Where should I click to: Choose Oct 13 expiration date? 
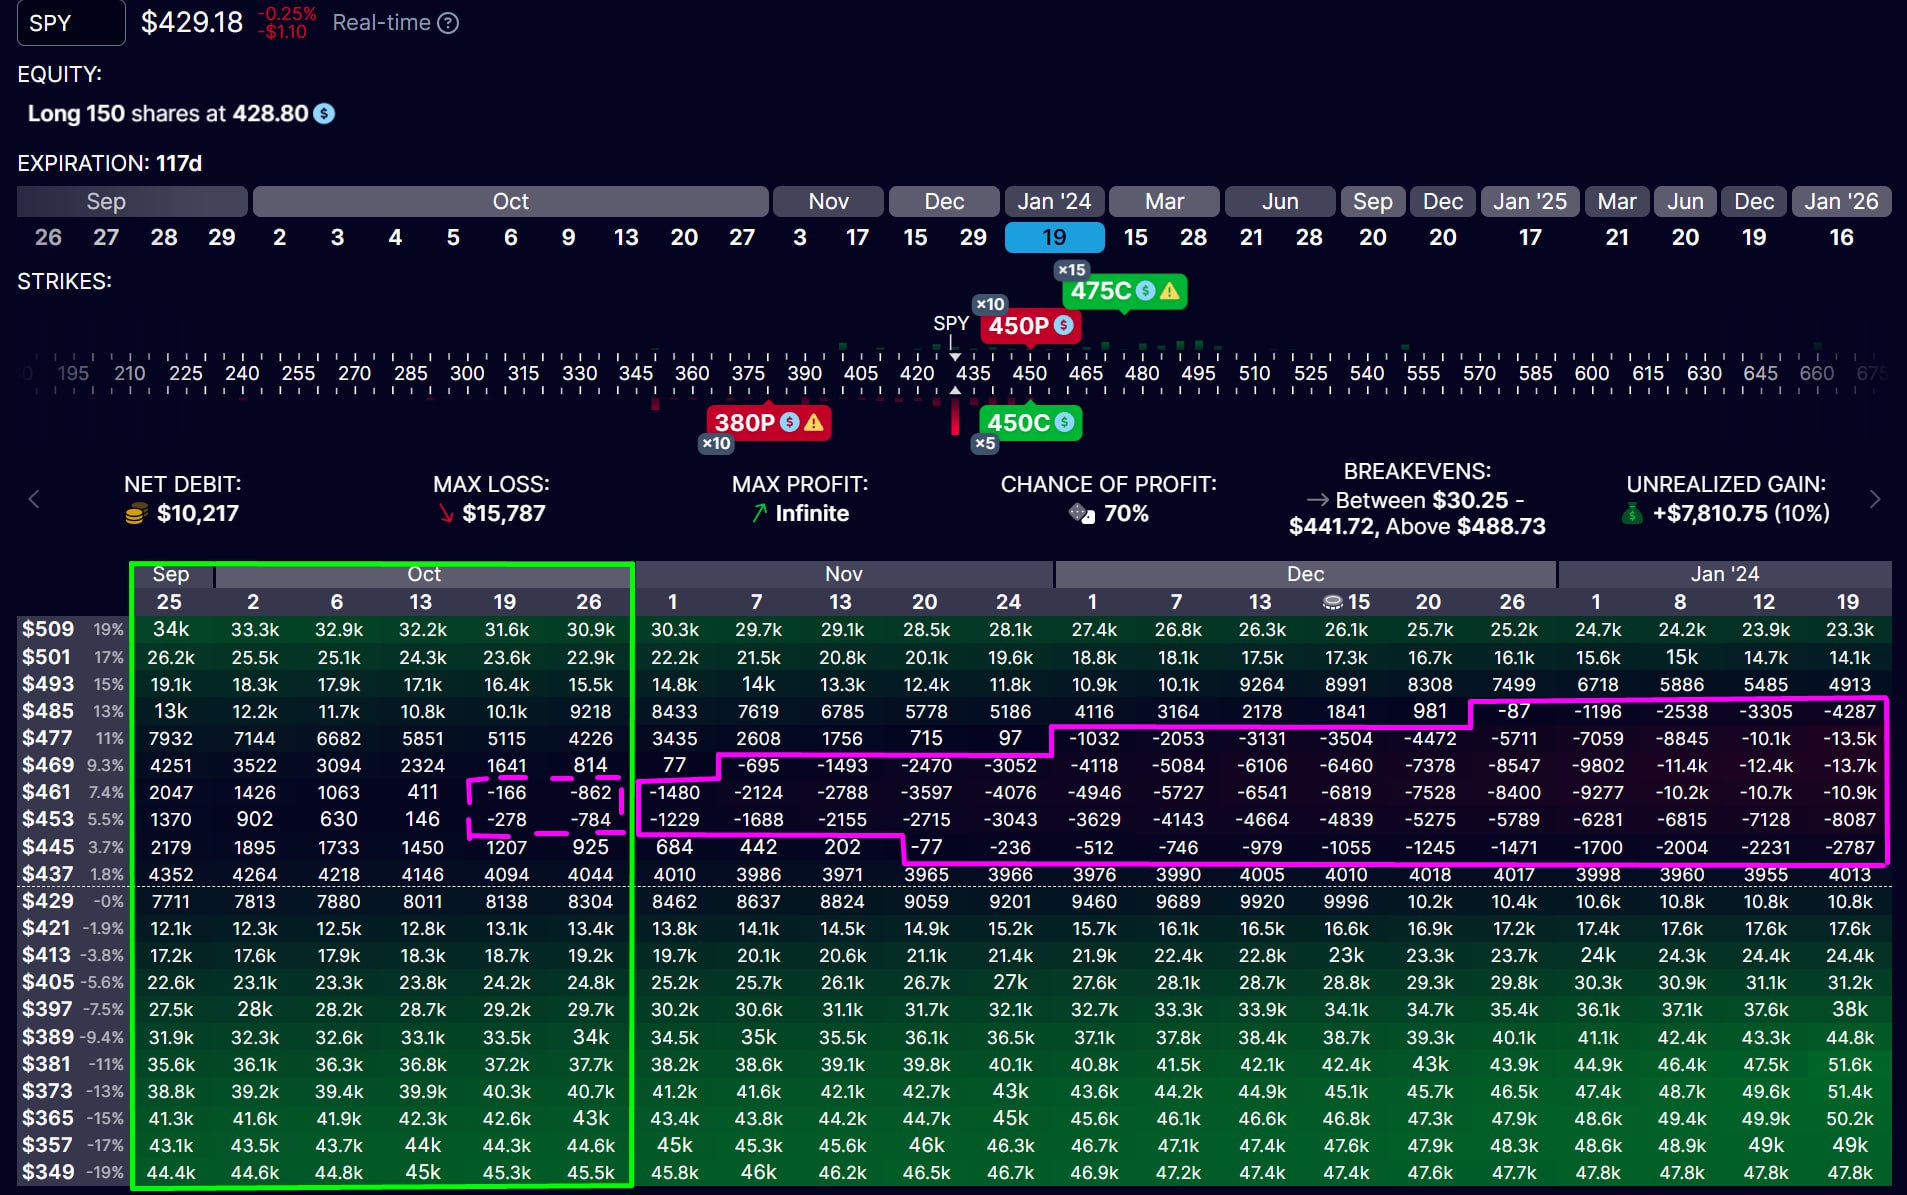coord(626,237)
